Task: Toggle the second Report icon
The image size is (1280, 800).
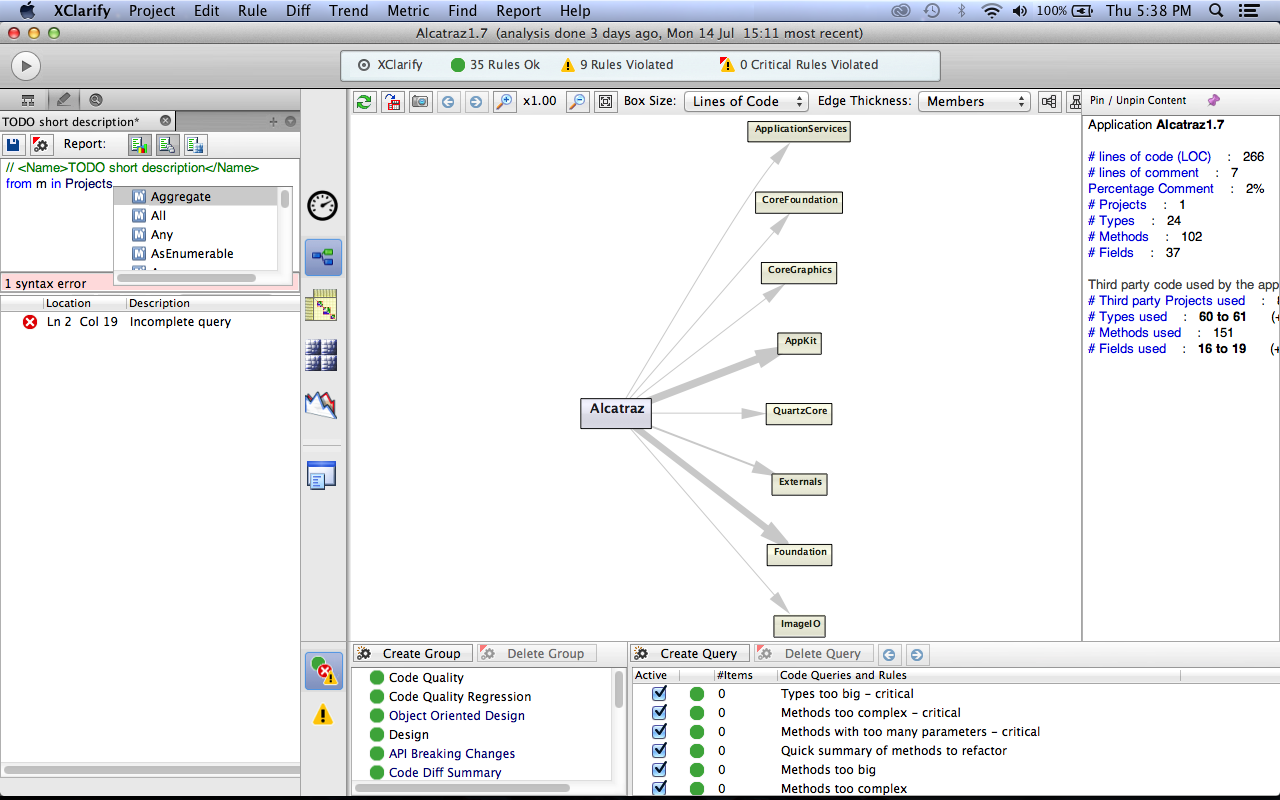Action: tap(167, 144)
